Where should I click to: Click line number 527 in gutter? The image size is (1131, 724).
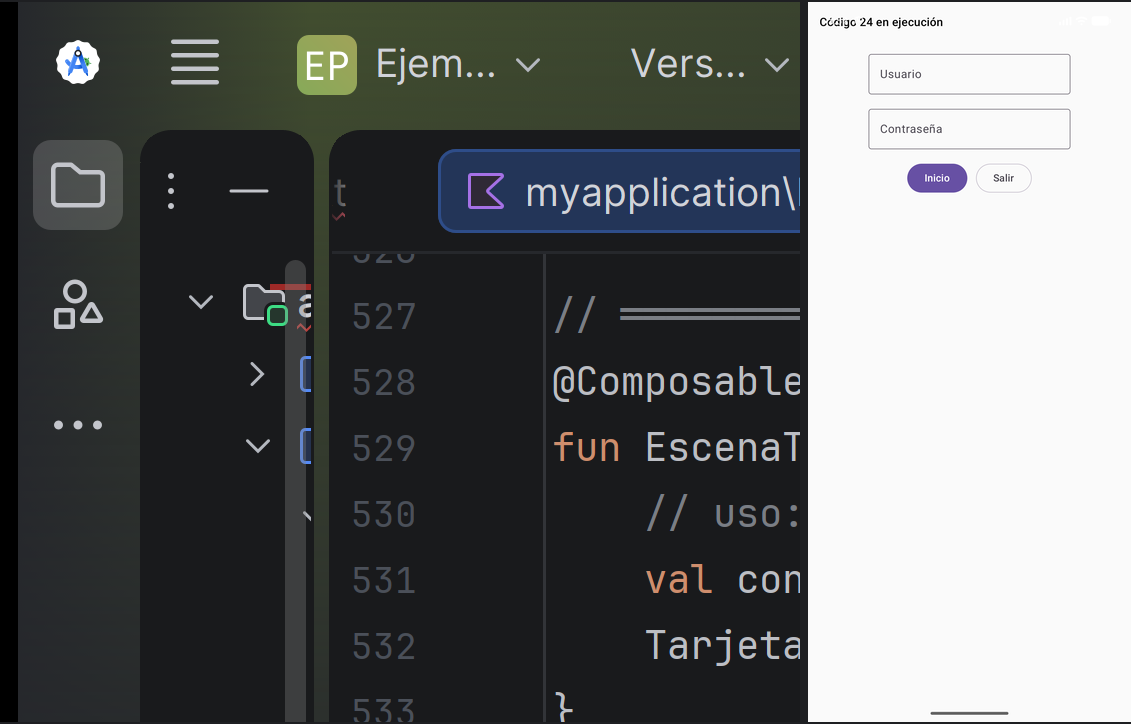pyautogui.click(x=384, y=317)
